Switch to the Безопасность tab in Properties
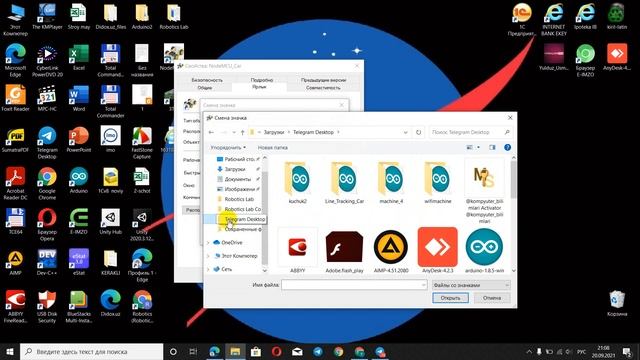This screenshot has height=360, width=640. [207, 80]
